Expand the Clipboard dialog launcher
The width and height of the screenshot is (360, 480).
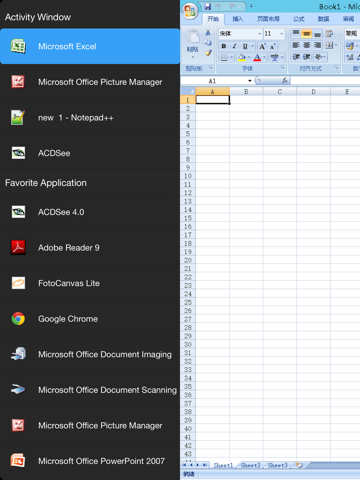[211, 68]
